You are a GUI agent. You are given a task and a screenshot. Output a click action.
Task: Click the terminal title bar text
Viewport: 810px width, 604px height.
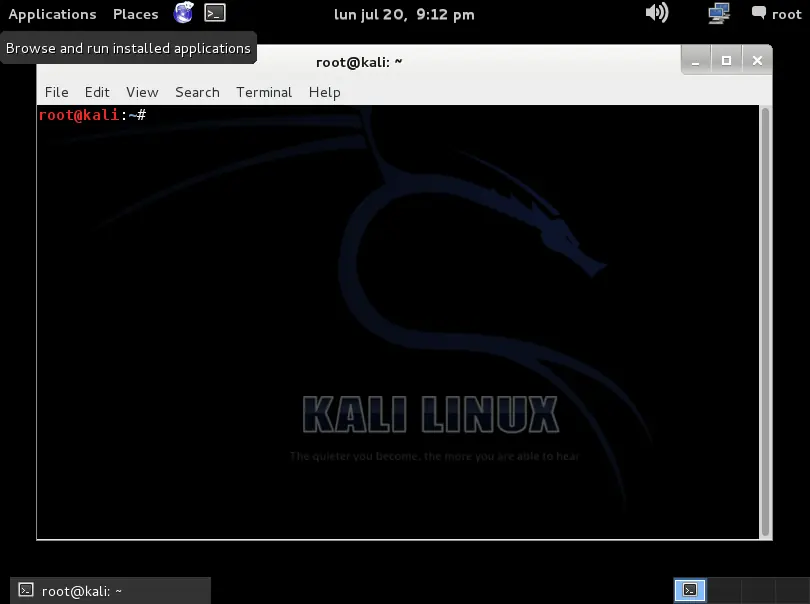359,62
